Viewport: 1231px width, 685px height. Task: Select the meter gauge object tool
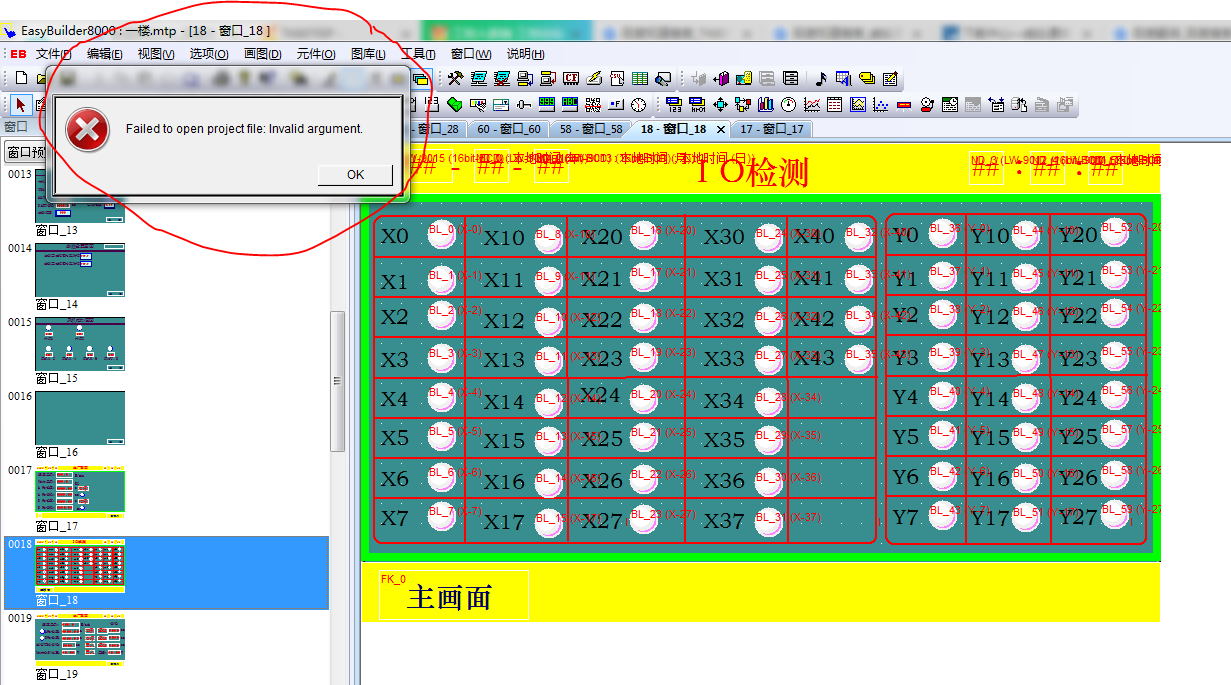789,104
